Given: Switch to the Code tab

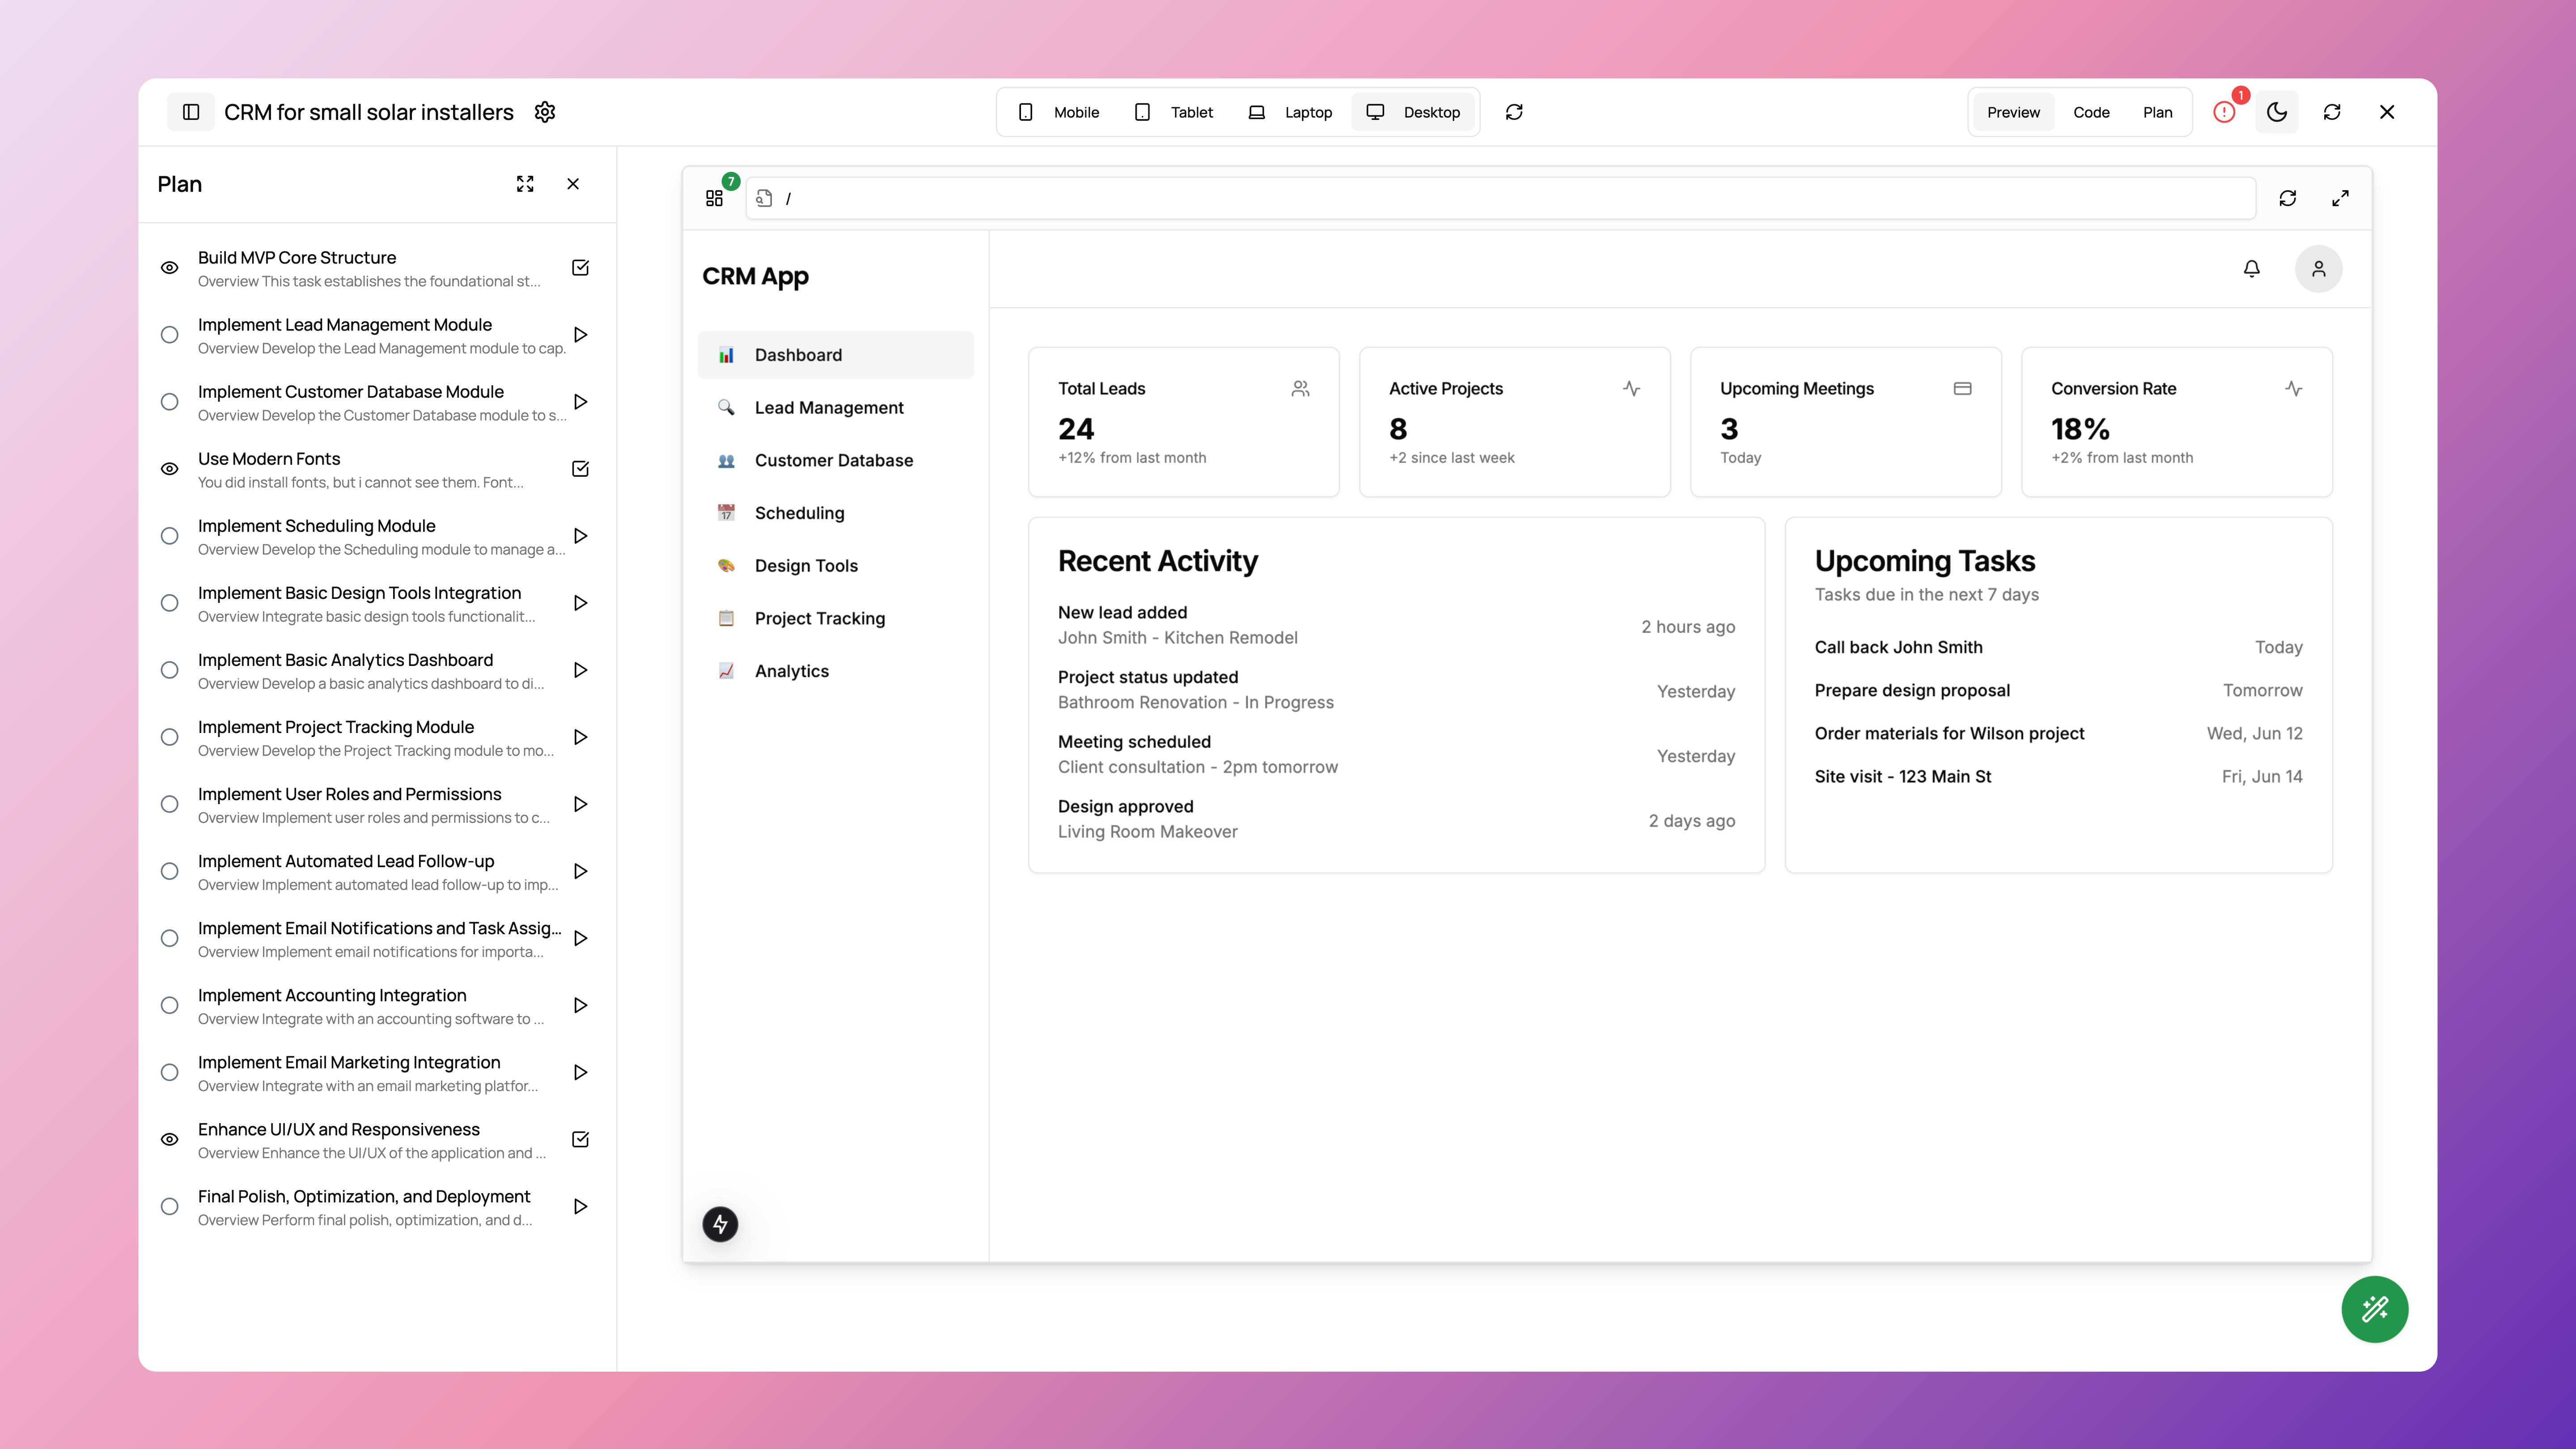Looking at the screenshot, I should coord(2091,112).
